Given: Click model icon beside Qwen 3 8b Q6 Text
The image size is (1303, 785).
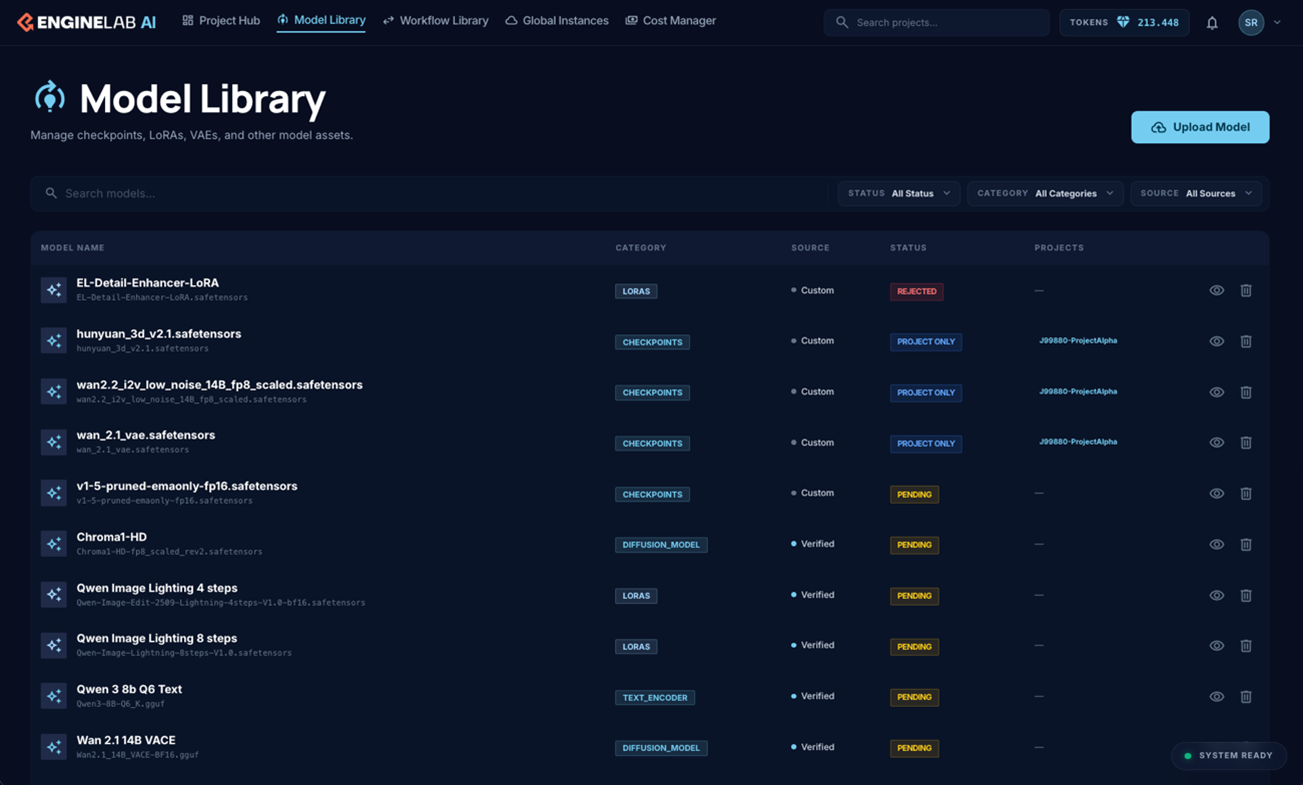Looking at the screenshot, I should 54,696.
